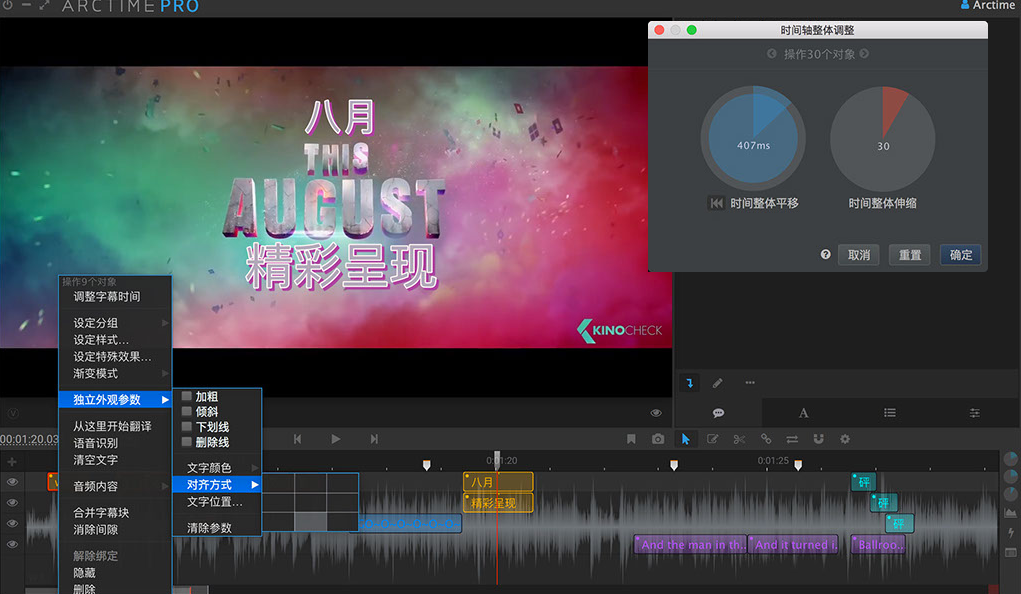
Task: Pick the bottom-center alignment grid cell
Action: tap(311, 522)
